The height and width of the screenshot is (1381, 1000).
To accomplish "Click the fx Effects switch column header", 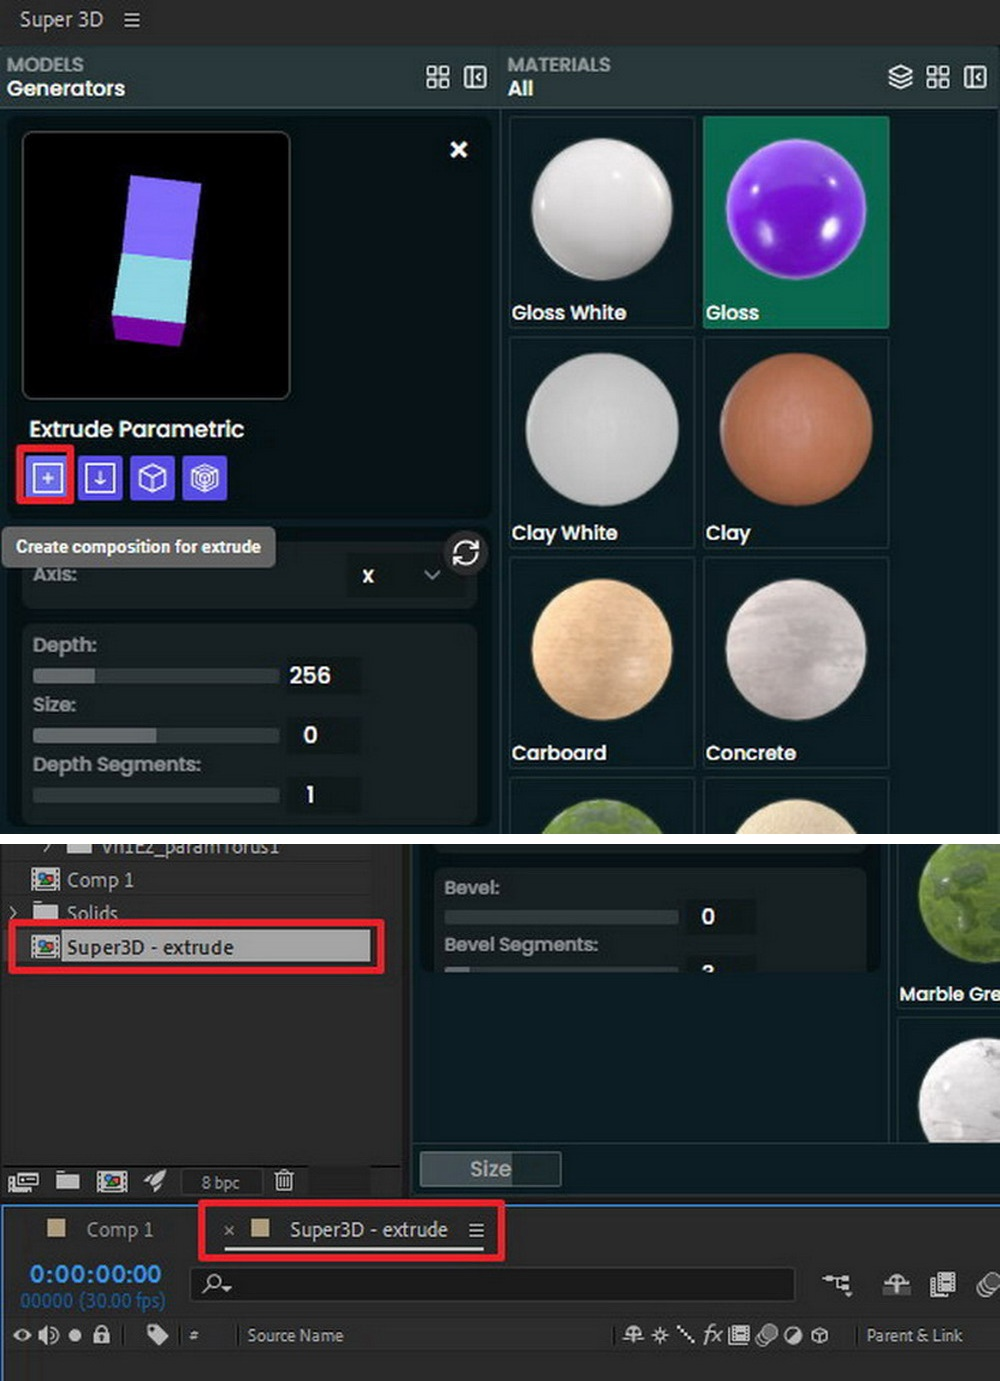I will [712, 1334].
